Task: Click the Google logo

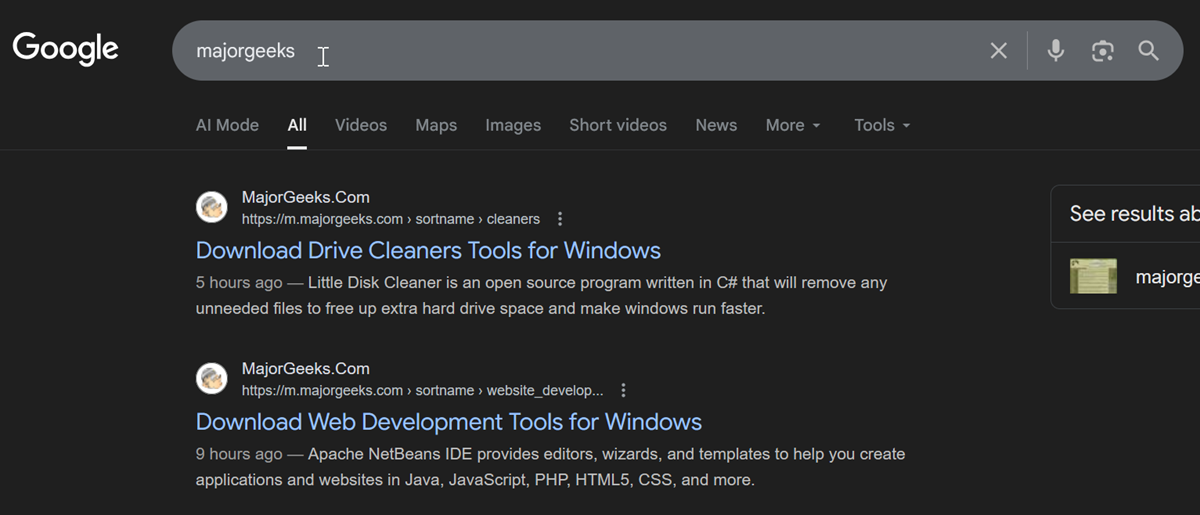Action: click(66, 48)
